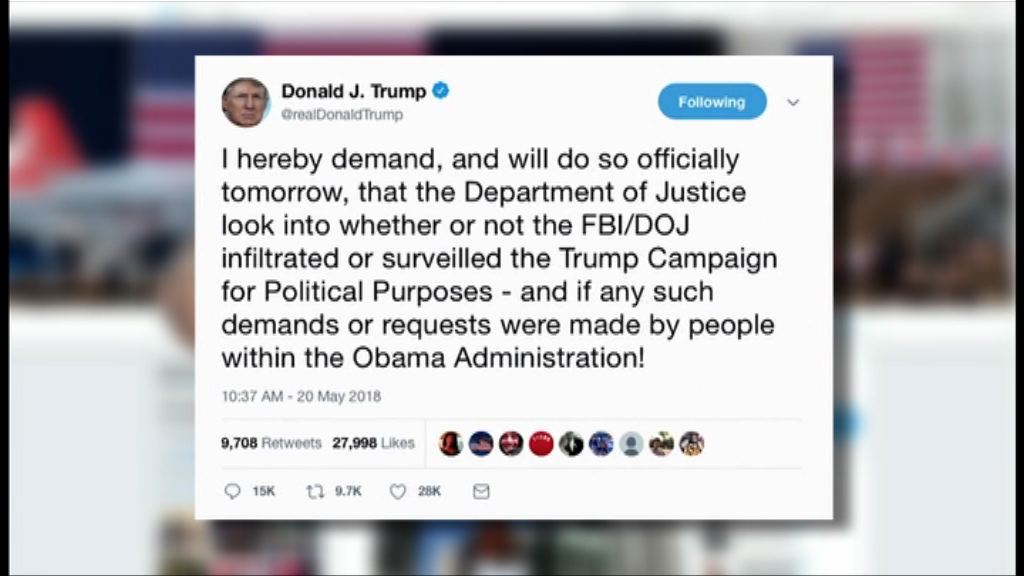The width and height of the screenshot is (1024, 576).
Task: Click the Donald J. Trump display name
Action: 353,91
